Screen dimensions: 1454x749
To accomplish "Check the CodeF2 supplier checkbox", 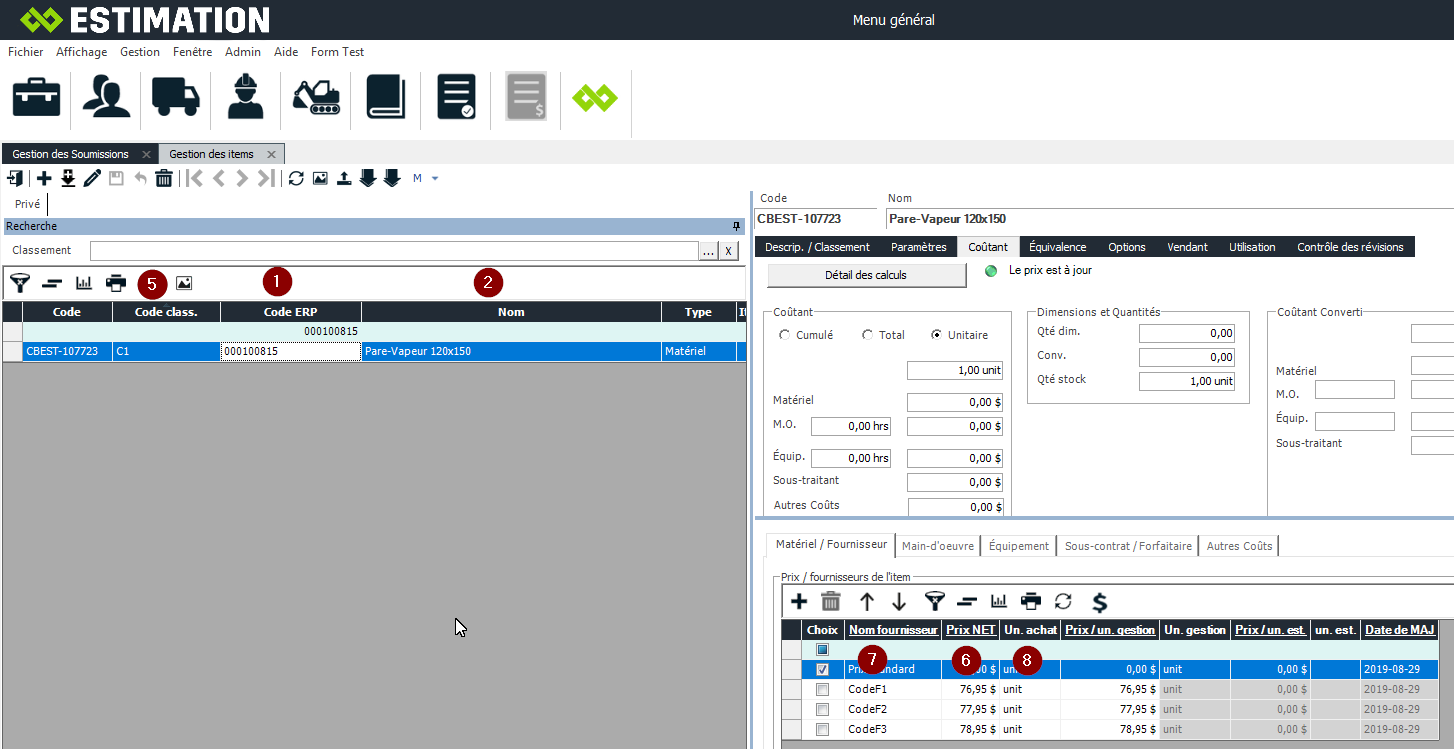I will [822, 709].
